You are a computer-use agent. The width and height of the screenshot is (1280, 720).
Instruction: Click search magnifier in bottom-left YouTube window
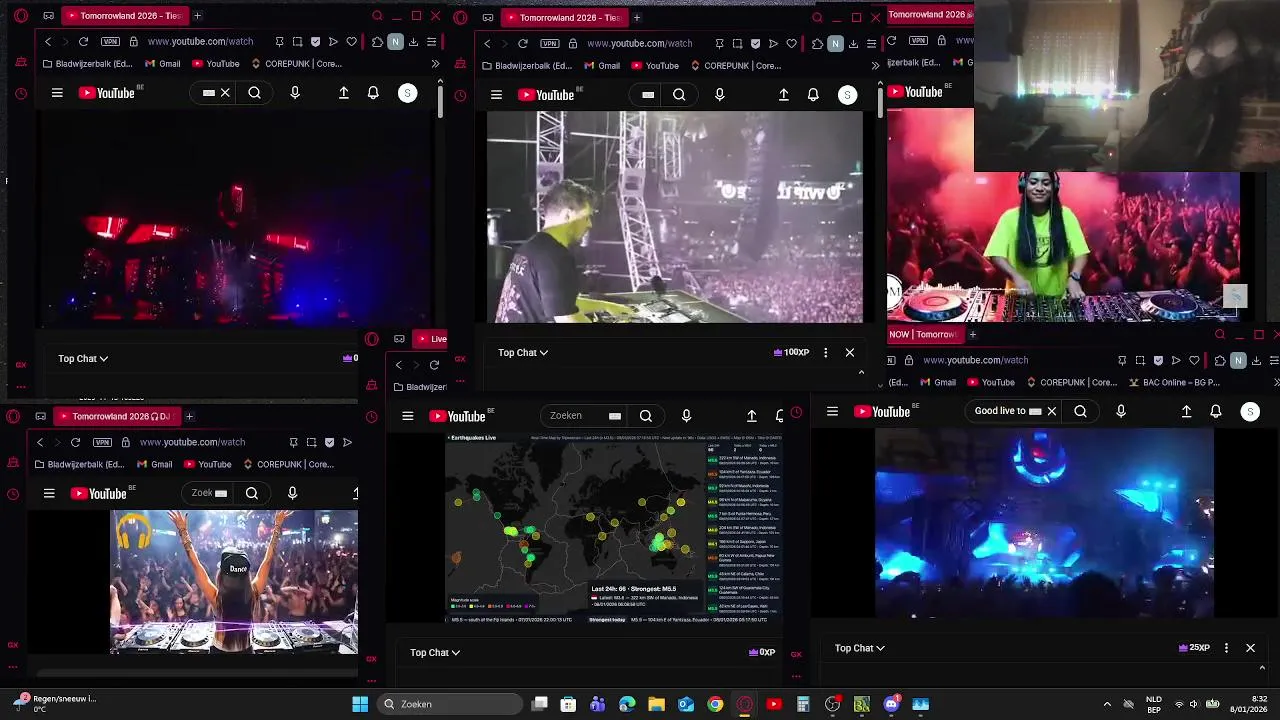click(x=252, y=493)
